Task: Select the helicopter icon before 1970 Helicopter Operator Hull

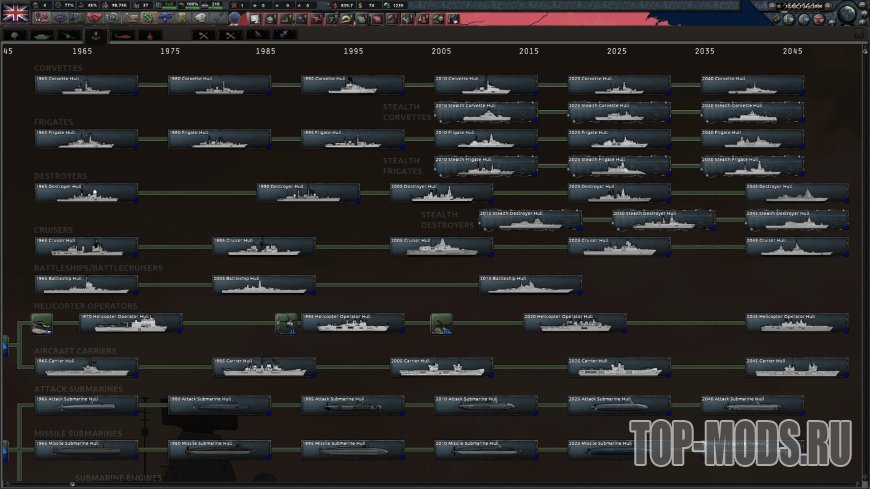Action: 42,322
